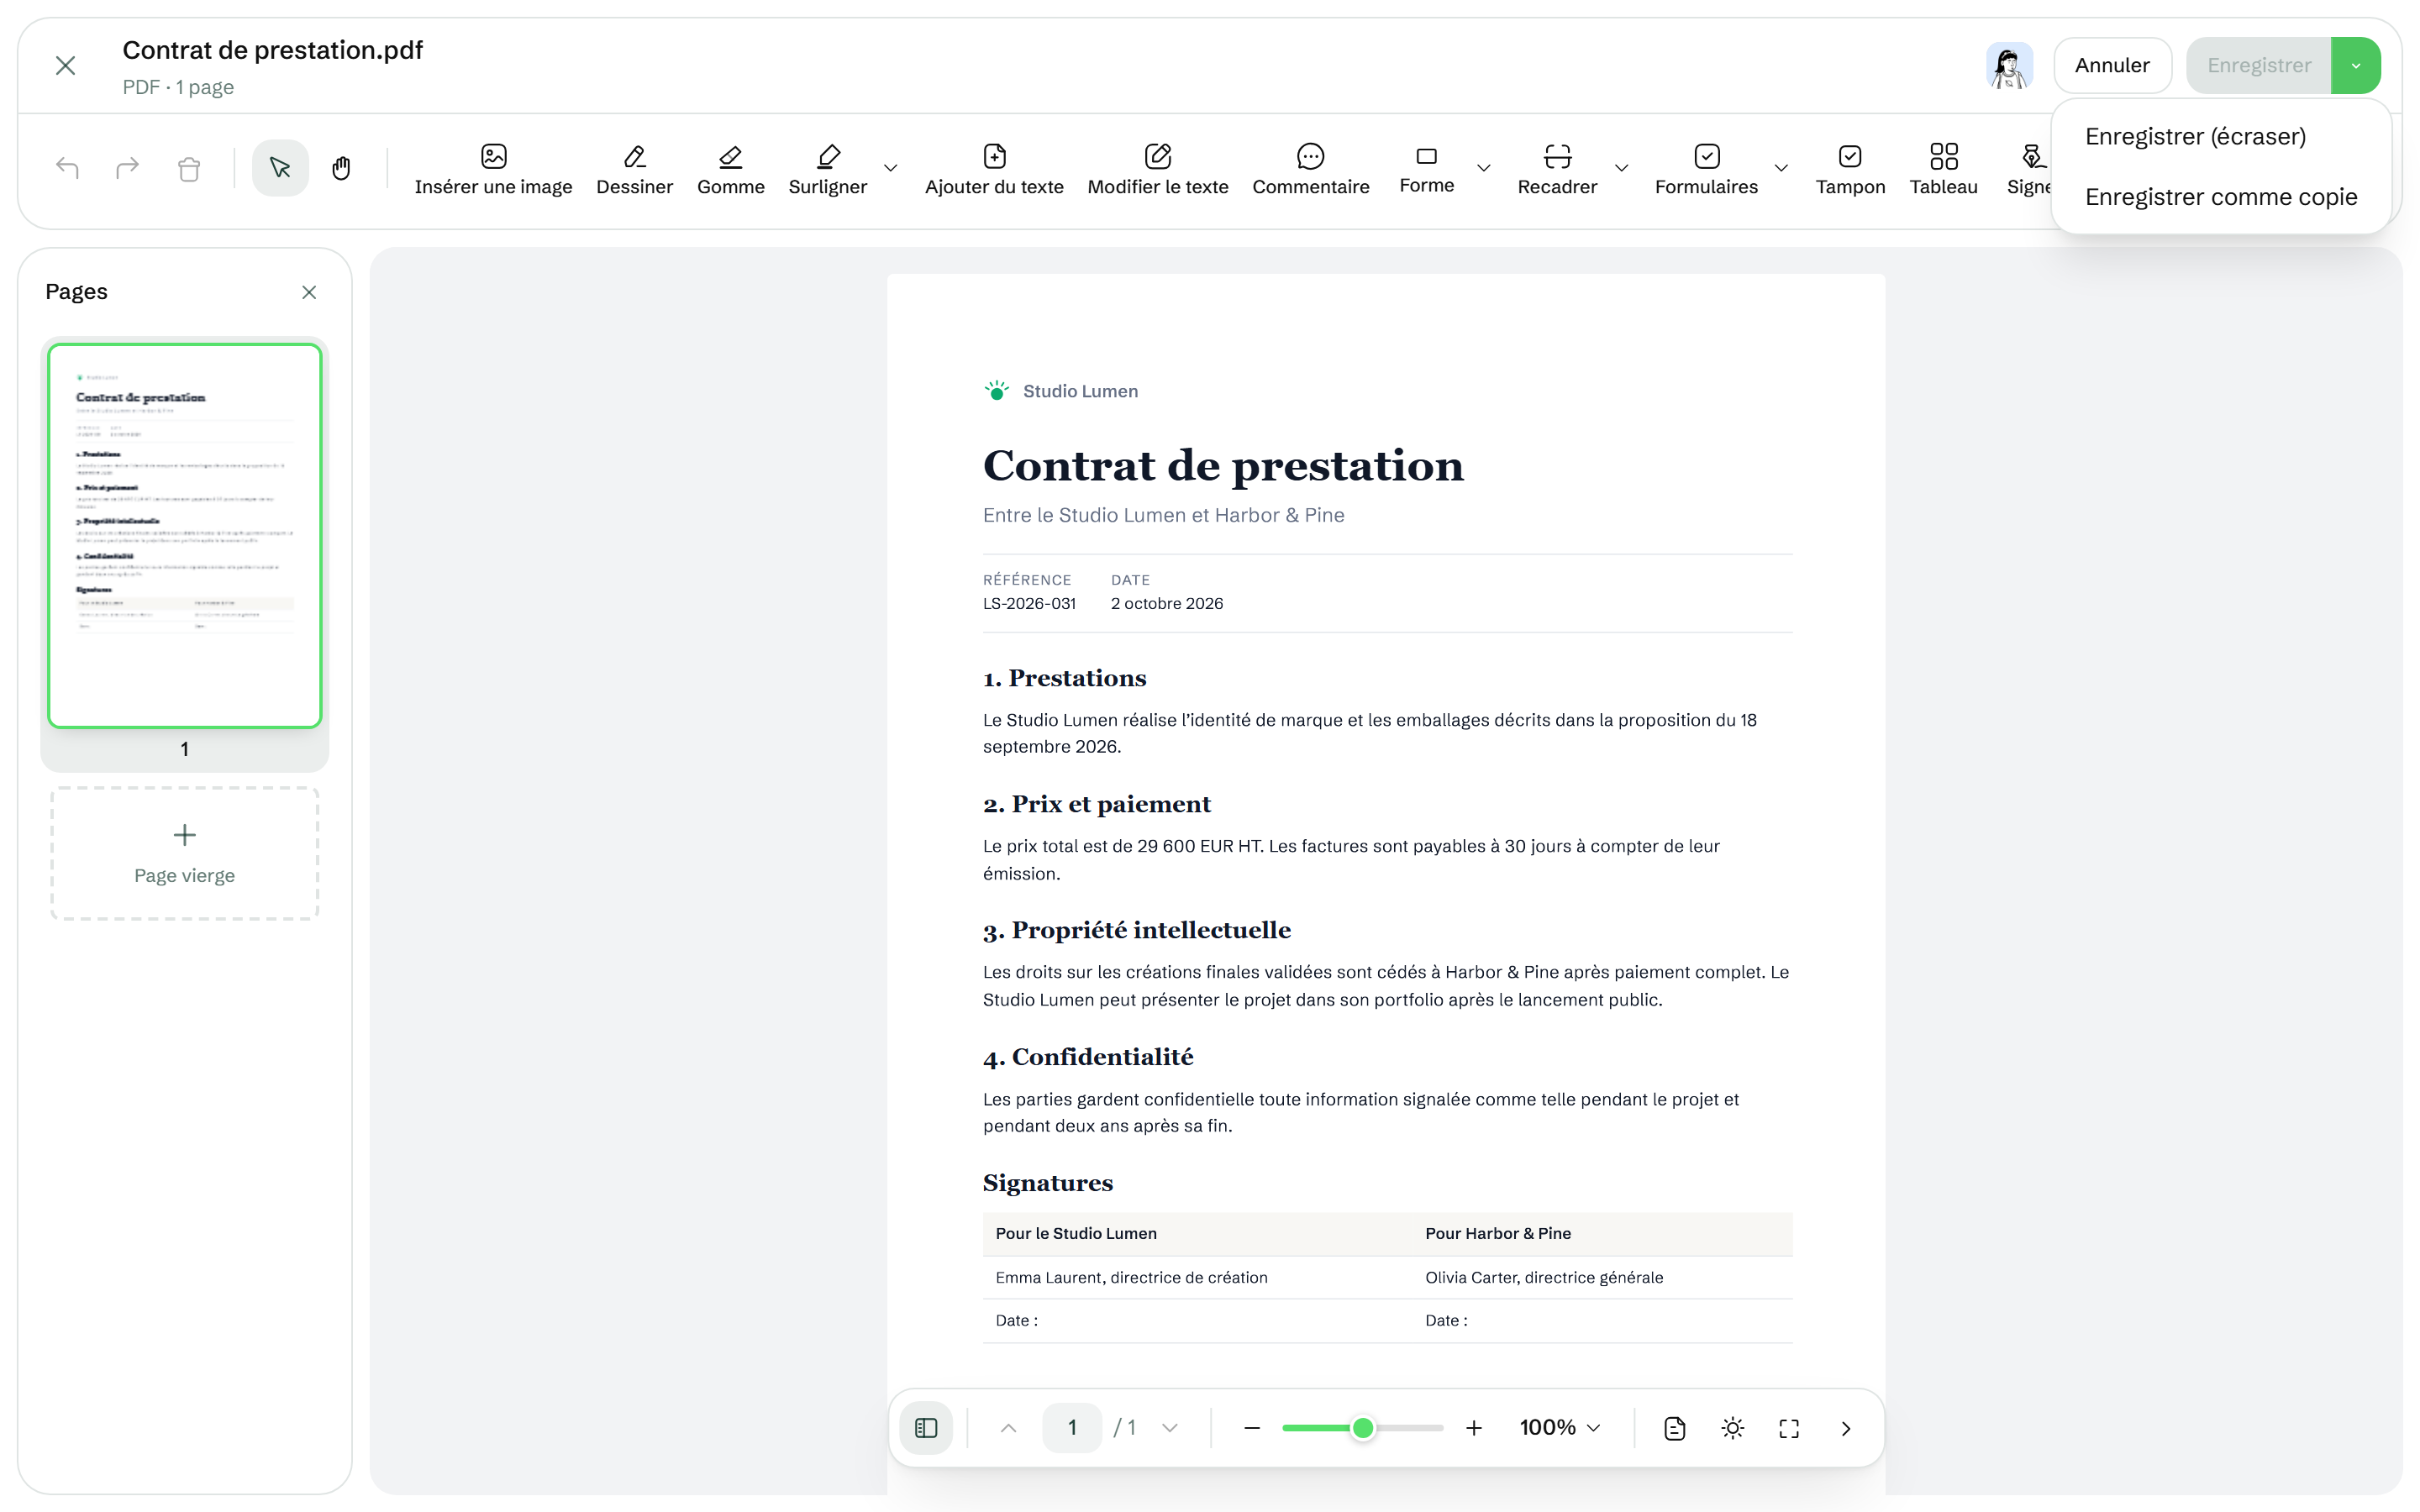Insert a Tableau
Viewport: 2420px width, 1512px height.
point(1943,169)
